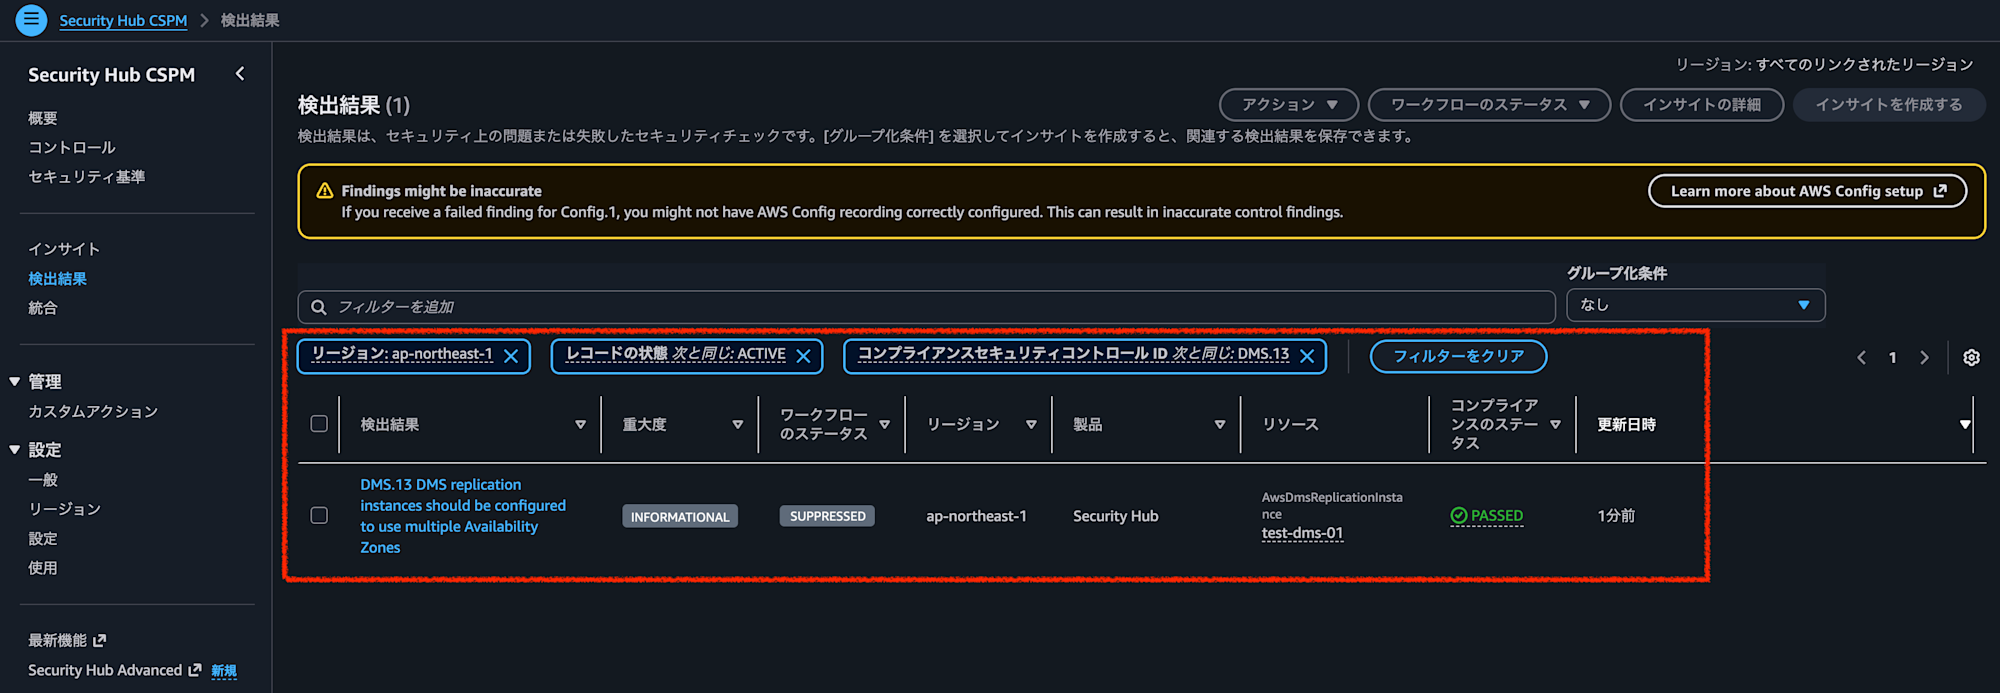Open the DMS.13 DMS replication instances finding
Image resolution: width=2000 pixels, height=693 pixels.
tap(463, 516)
